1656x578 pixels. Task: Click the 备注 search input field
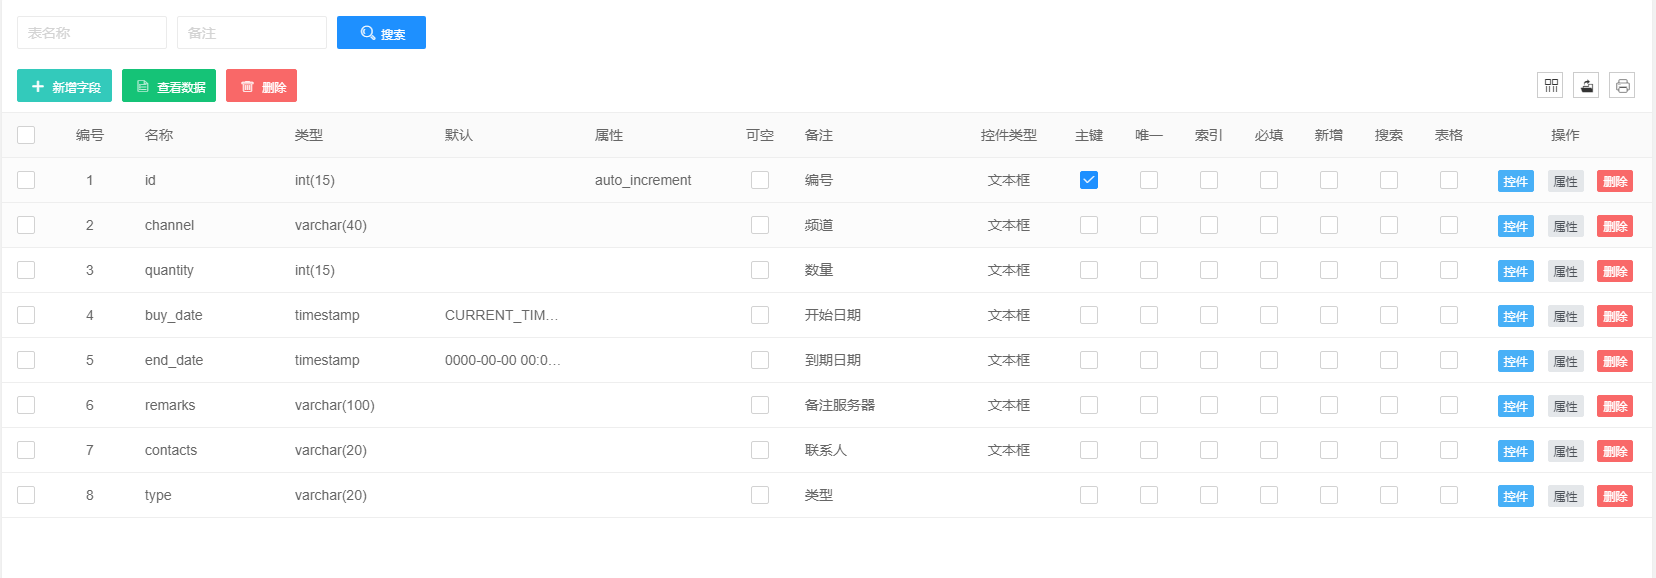pyautogui.click(x=251, y=33)
